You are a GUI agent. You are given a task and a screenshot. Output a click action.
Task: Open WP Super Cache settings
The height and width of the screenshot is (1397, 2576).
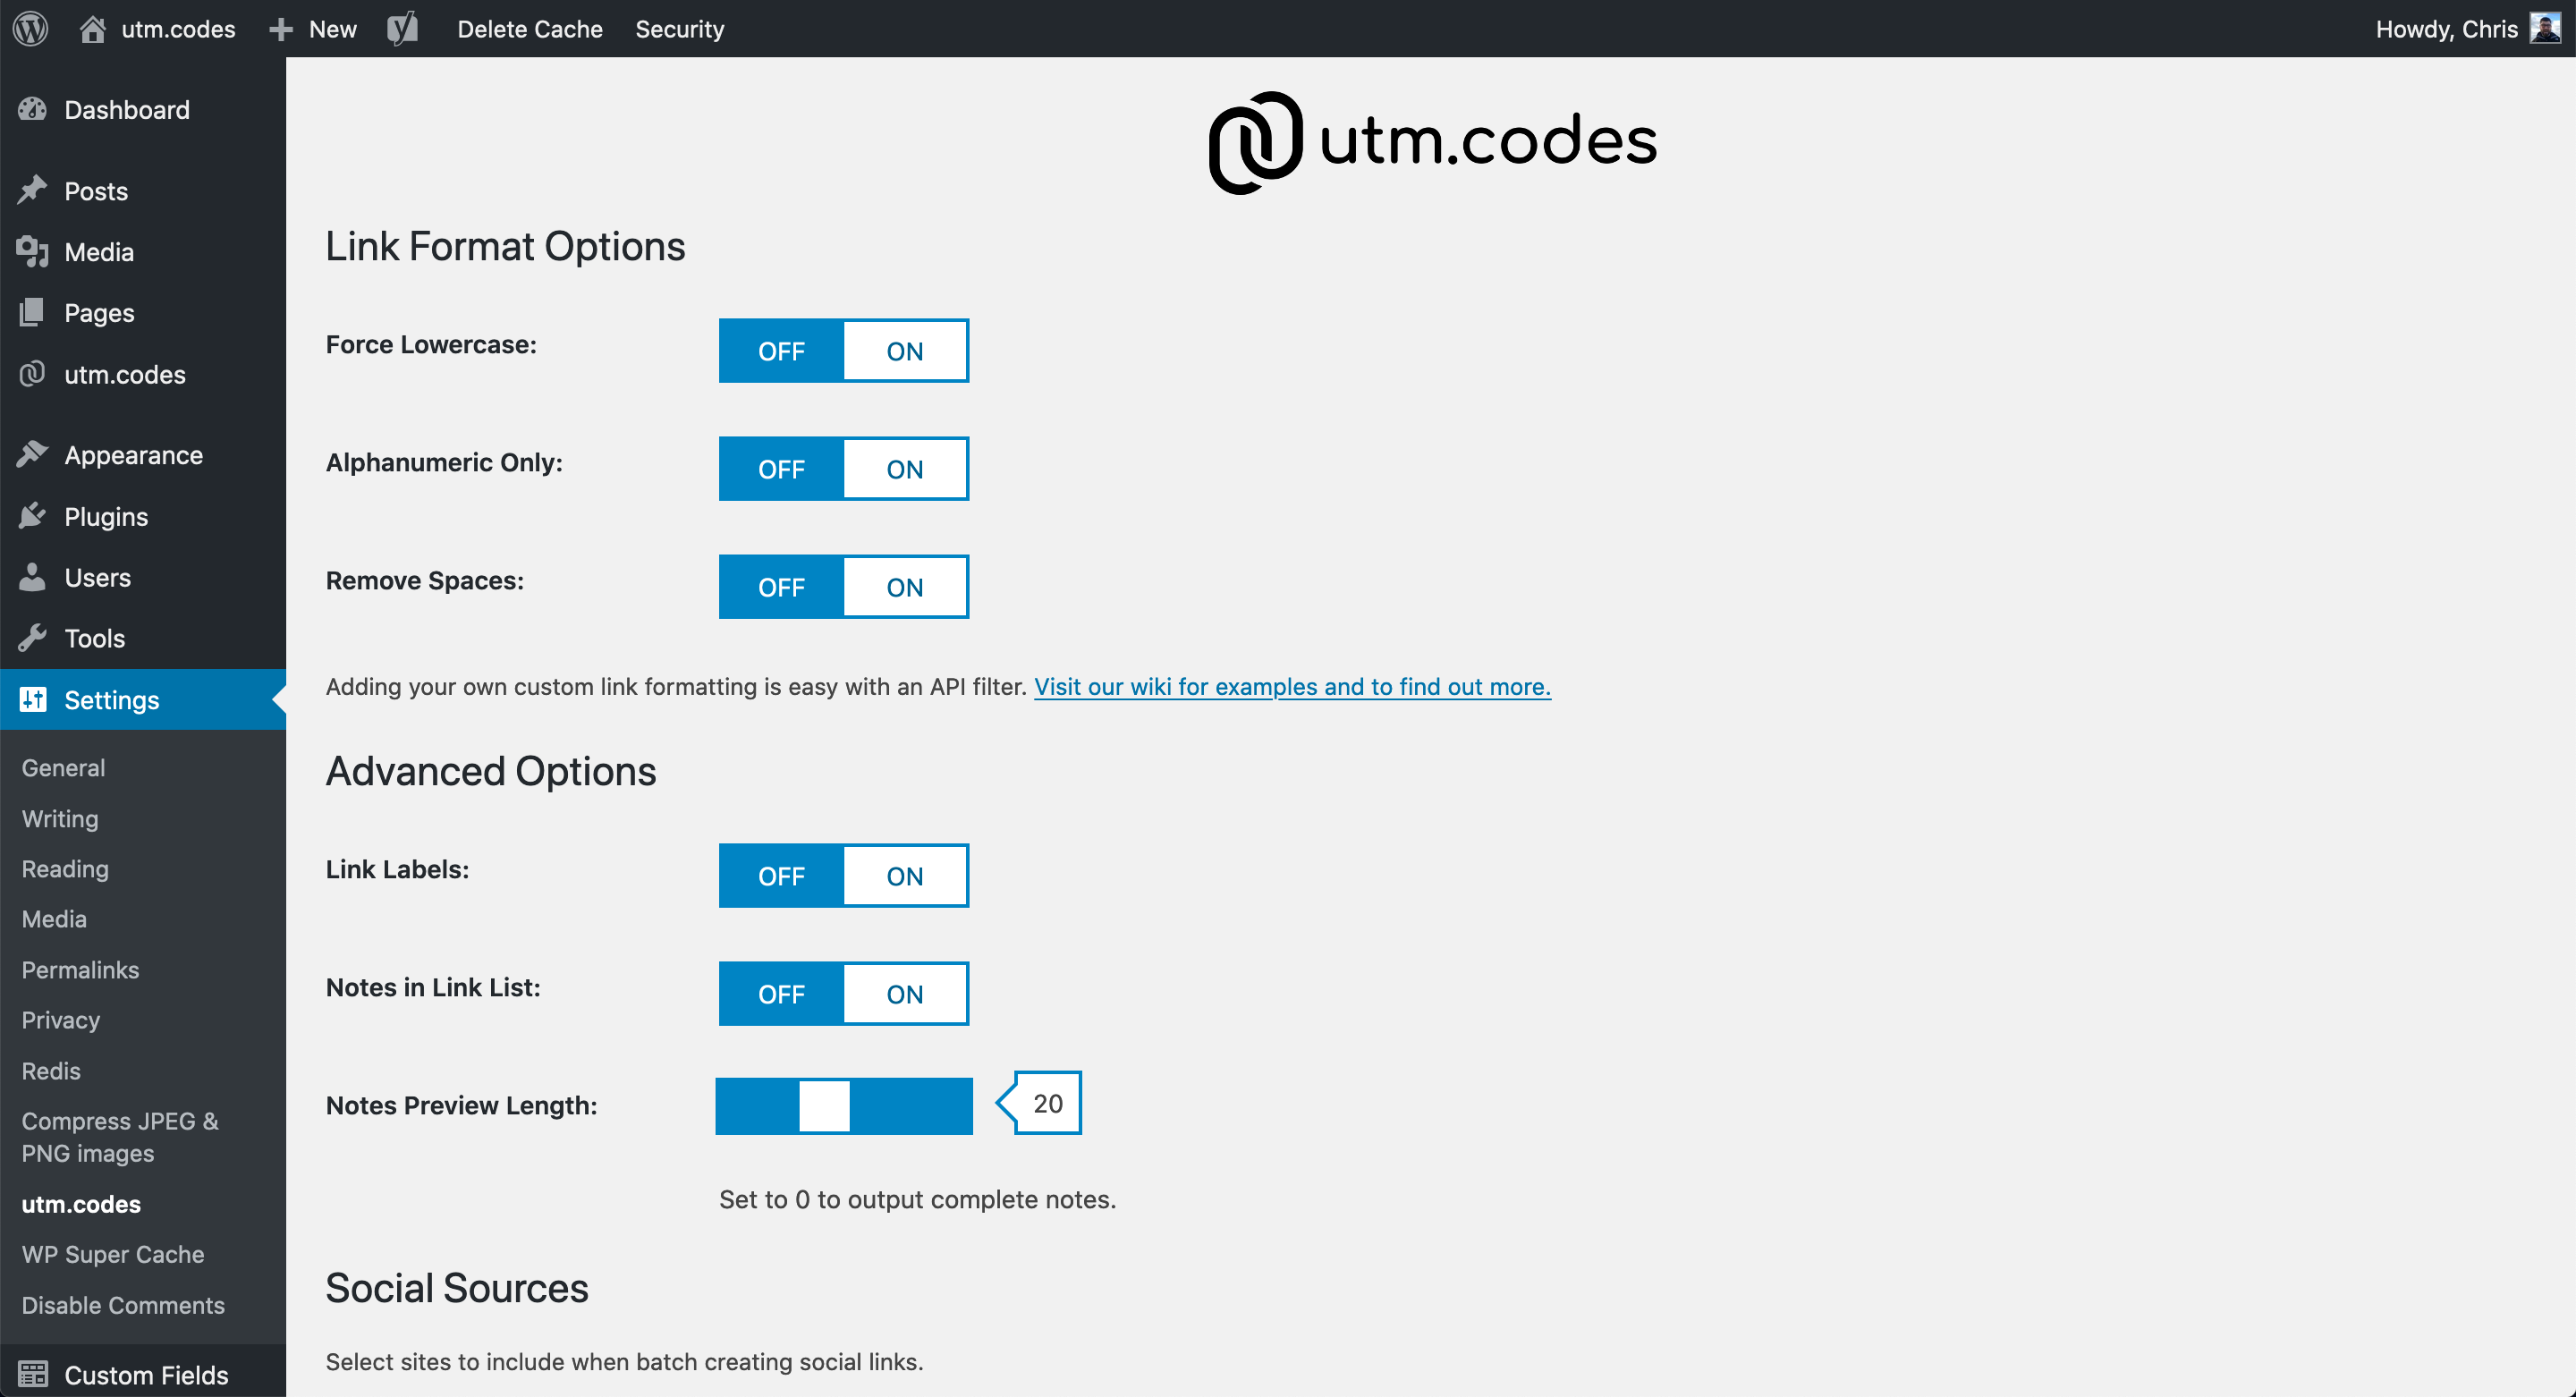coord(113,1254)
